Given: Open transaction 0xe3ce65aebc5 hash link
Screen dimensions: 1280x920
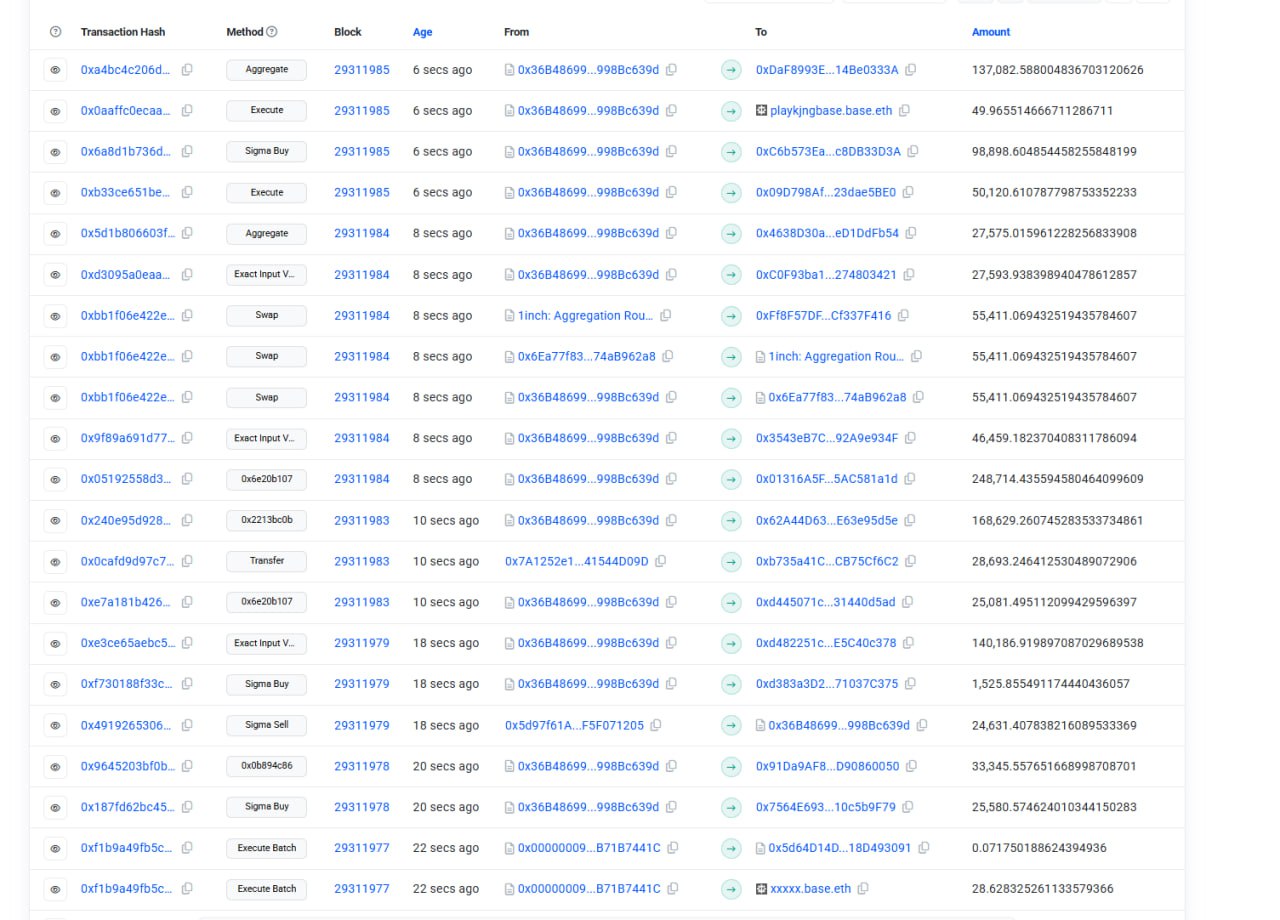Looking at the screenshot, I should (127, 644).
